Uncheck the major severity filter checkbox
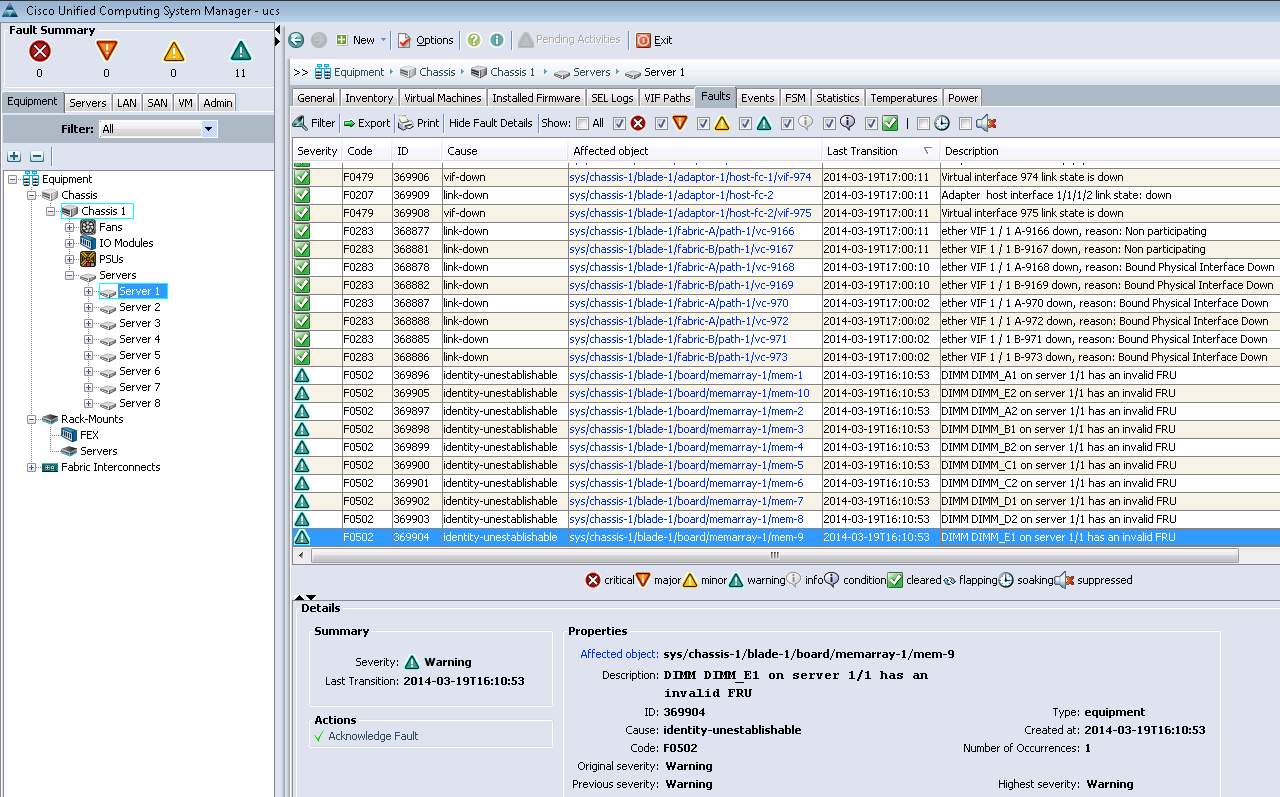The width and height of the screenshot is (1280, 797). pyautogui.click(x=661, y=124)
